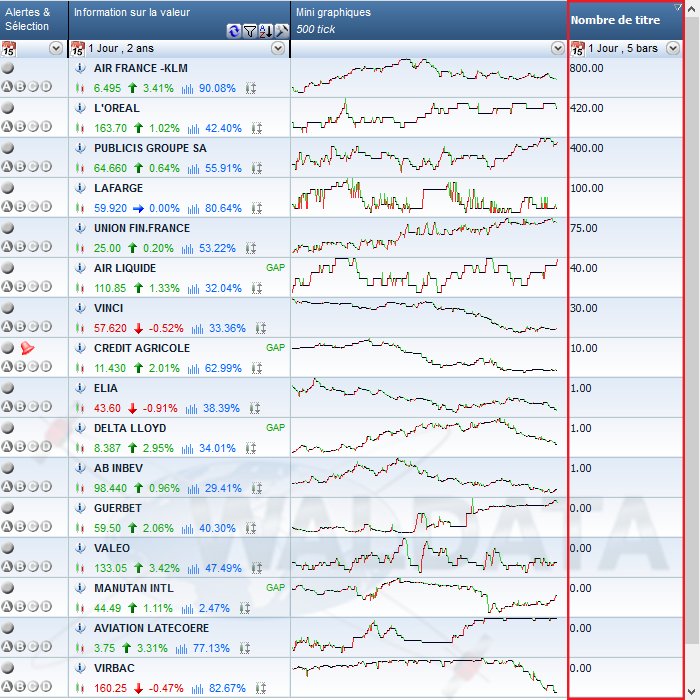Viewport: 700px width, 700px height.
Task: Open info icon for VINCI
Action: pos(80,308)
